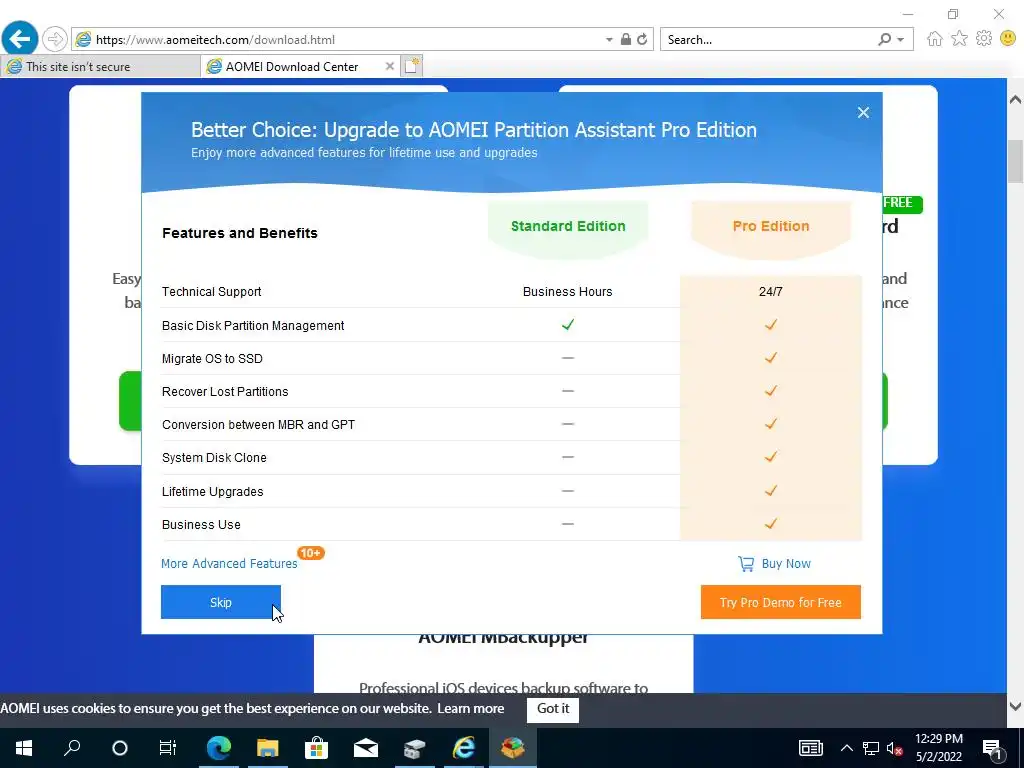Open the gray server tool taskbar icon
The image size is (1024, 768).
[x=415, y=748]
